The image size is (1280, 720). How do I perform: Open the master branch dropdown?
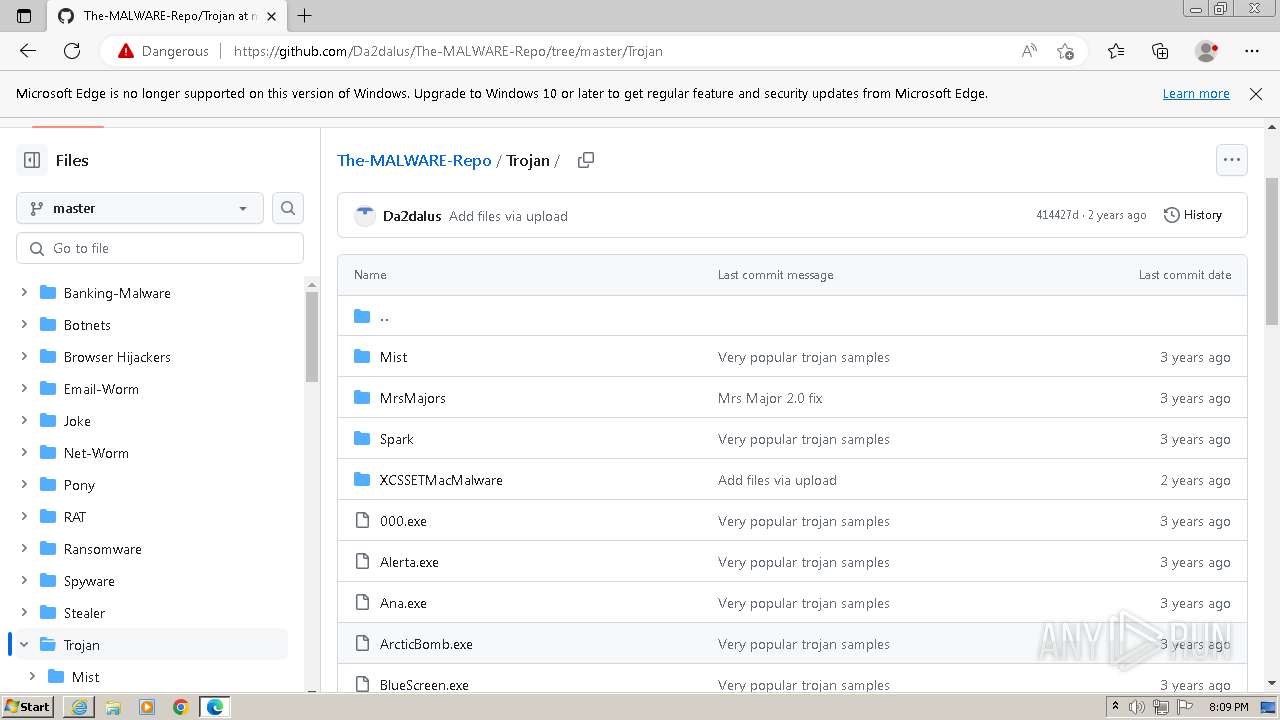[x=140, y=208]
